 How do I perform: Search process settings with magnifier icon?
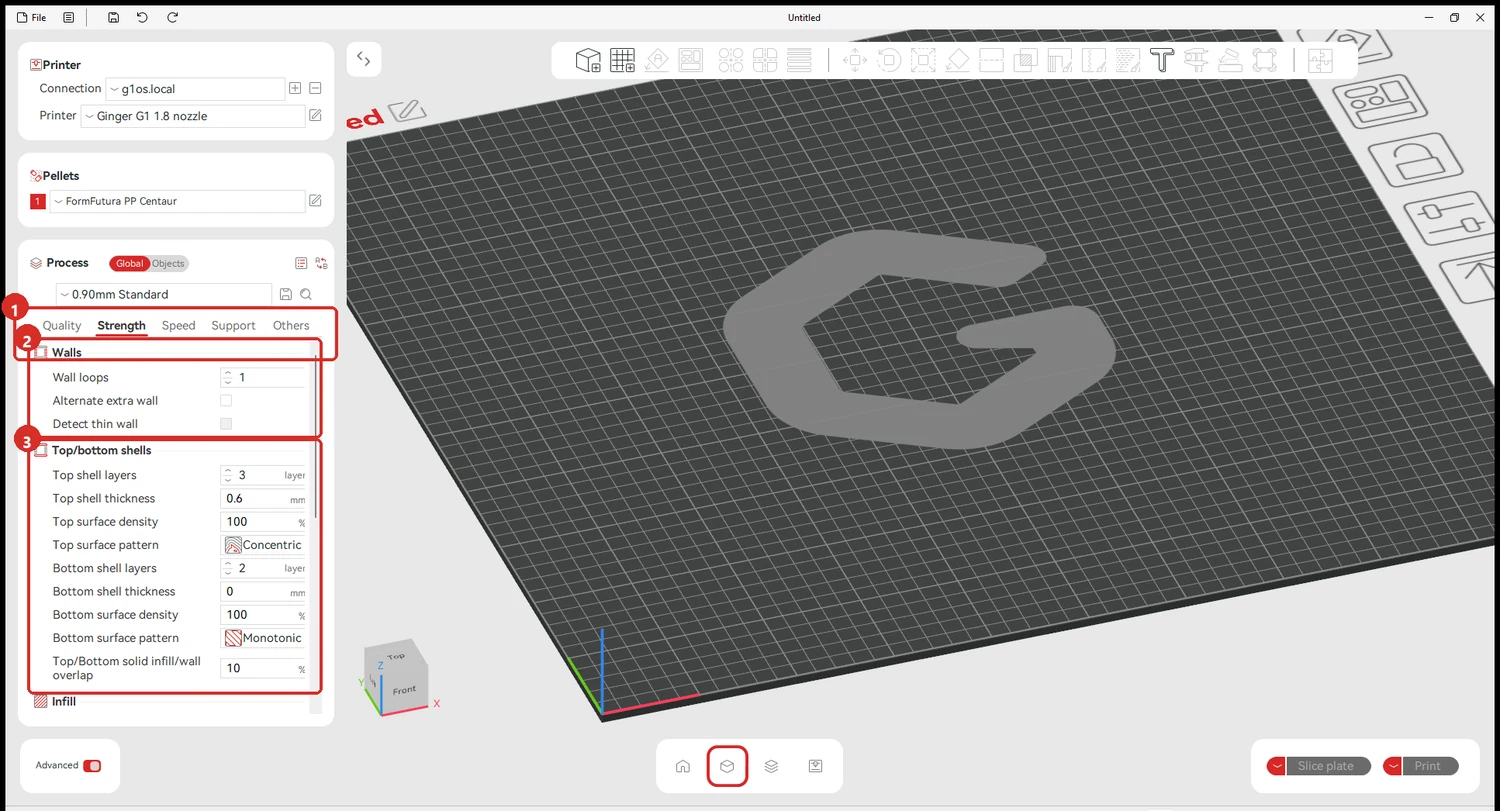click(306, 294)
